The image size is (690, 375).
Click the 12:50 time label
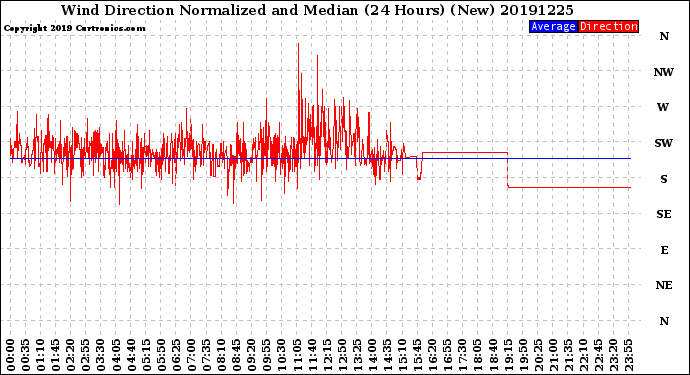tap(341, 355)
